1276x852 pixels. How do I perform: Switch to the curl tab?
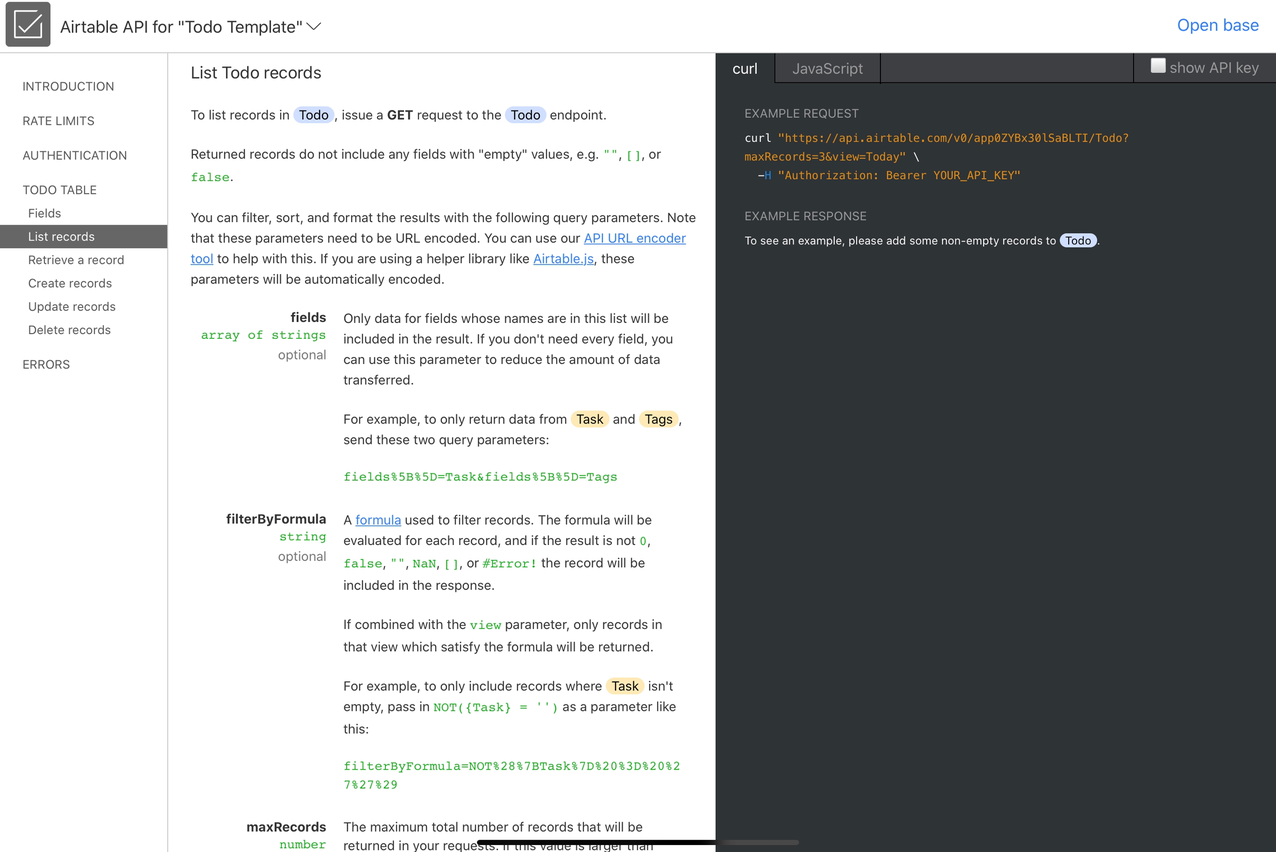[745, 68]
